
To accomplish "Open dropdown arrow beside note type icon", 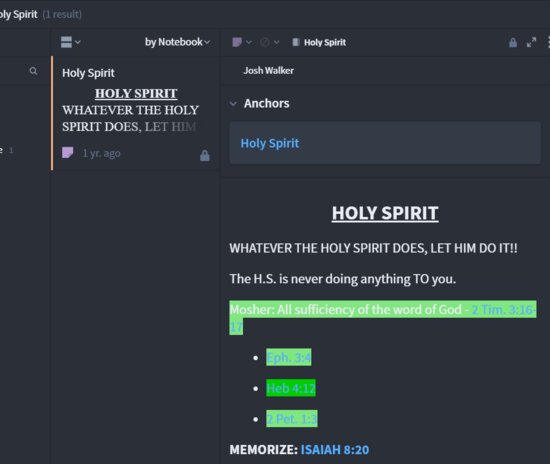I will point(249,42).
